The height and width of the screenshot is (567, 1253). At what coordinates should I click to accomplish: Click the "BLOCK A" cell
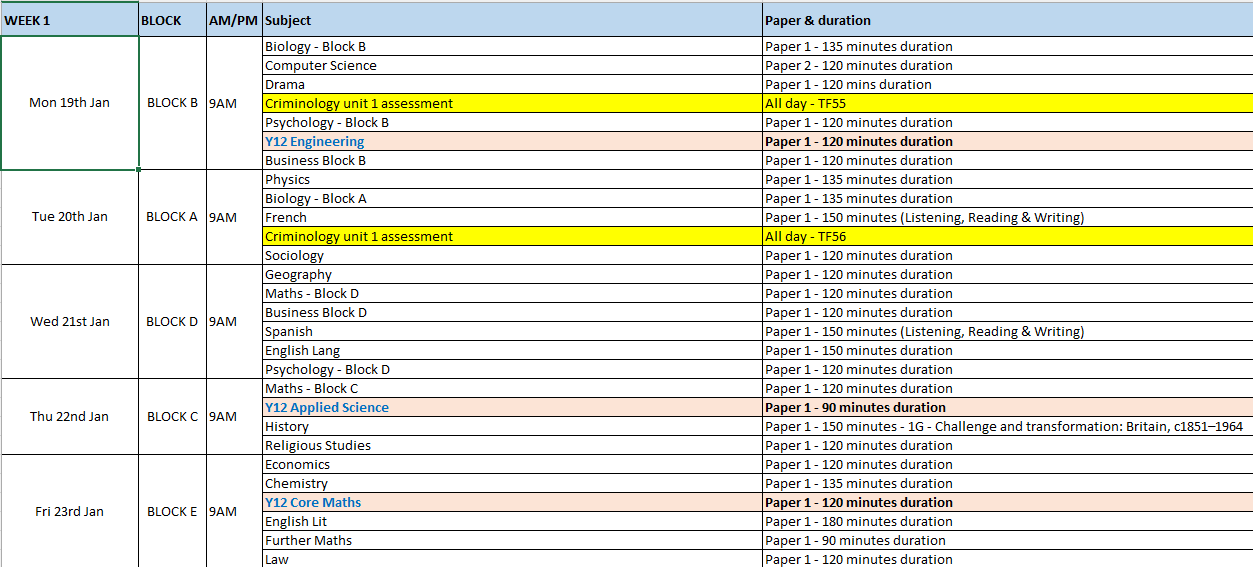(172, 217)
